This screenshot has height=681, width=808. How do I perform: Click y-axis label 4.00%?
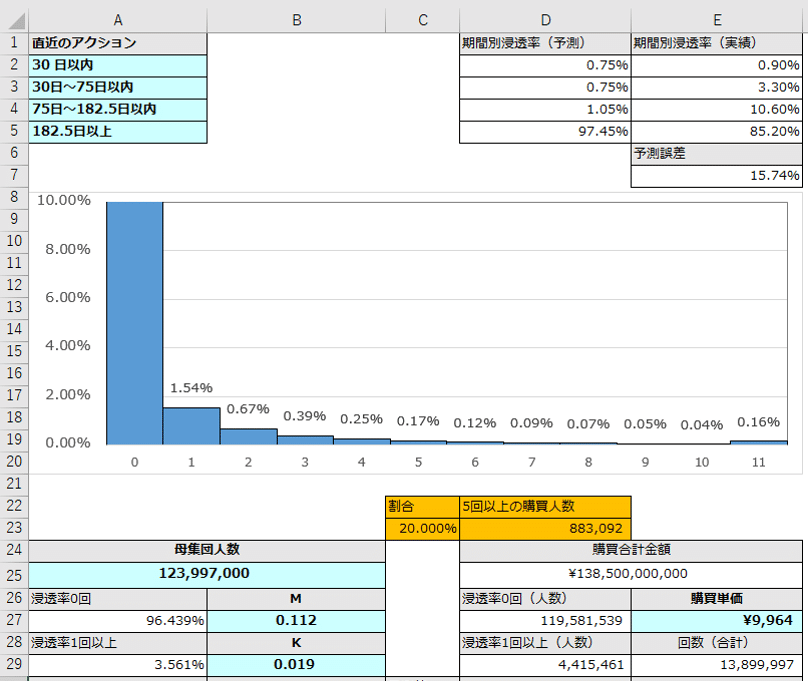(x=68, y=345)
